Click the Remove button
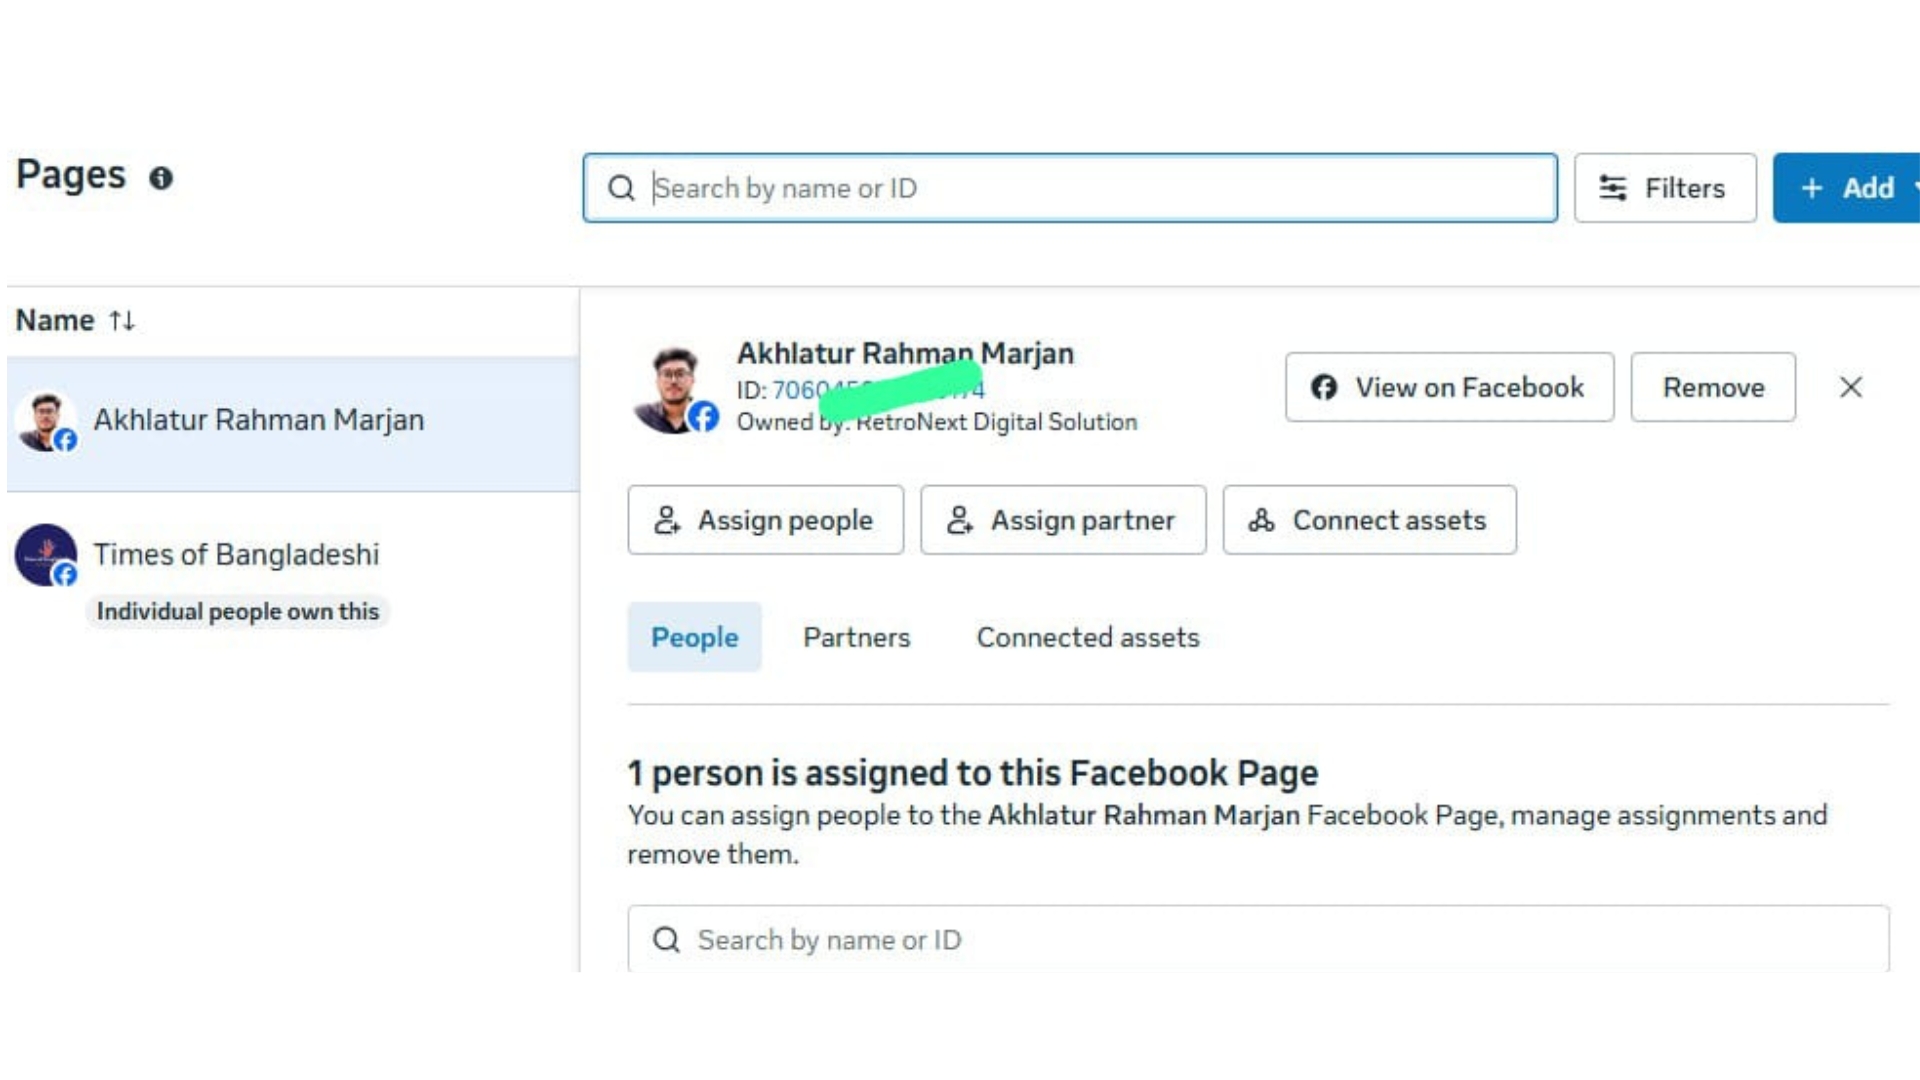 (1712, 387)
